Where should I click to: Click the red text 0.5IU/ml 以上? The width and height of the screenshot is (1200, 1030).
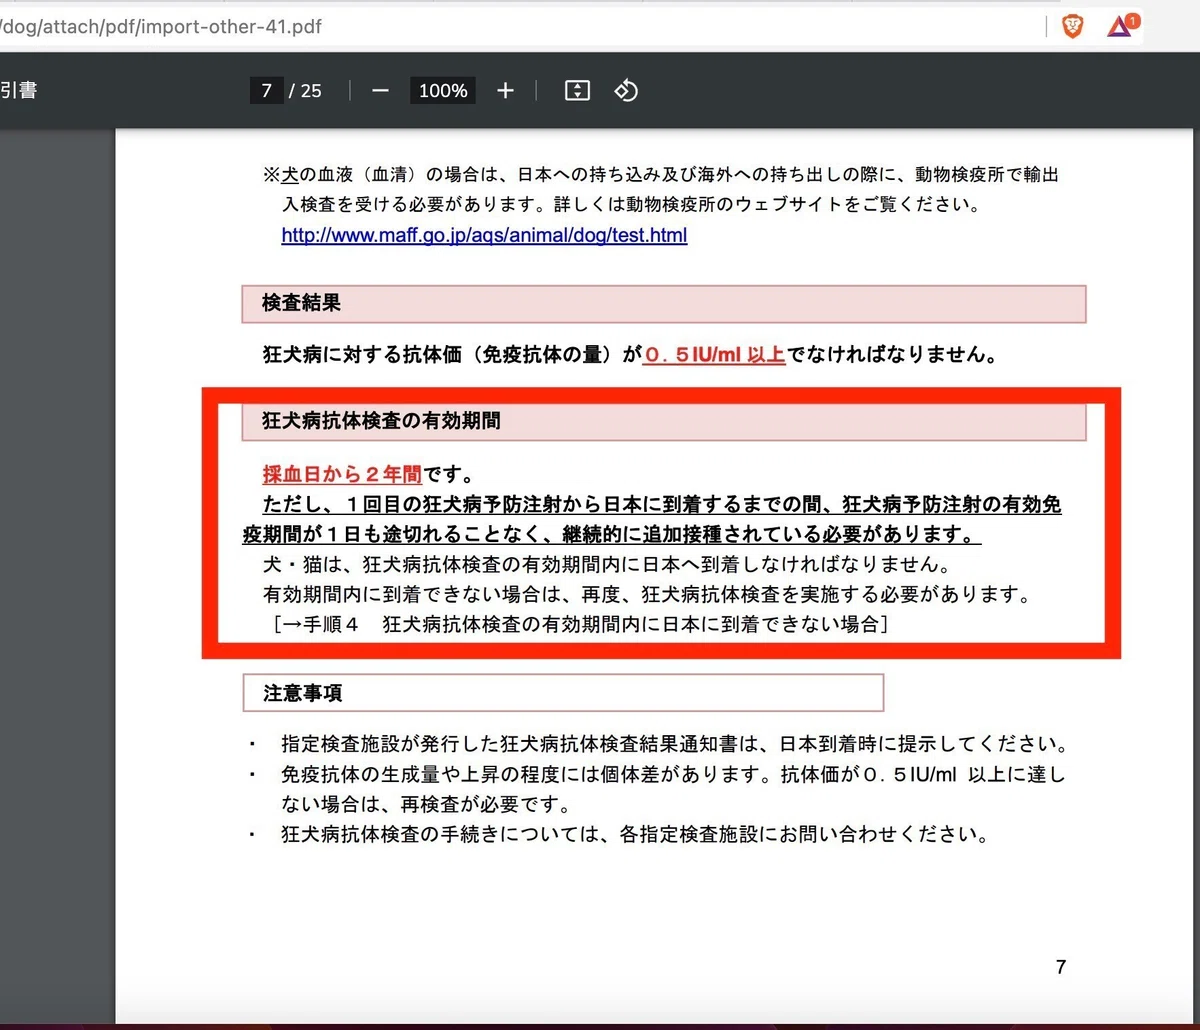coord(714,355)
